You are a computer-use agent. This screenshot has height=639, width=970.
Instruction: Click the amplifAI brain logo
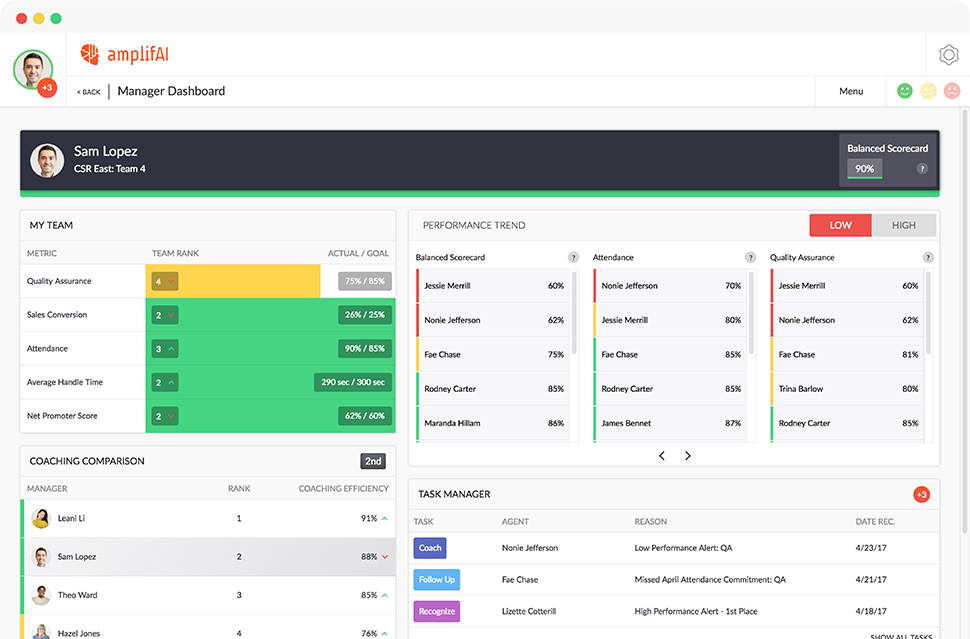(90, 54)
